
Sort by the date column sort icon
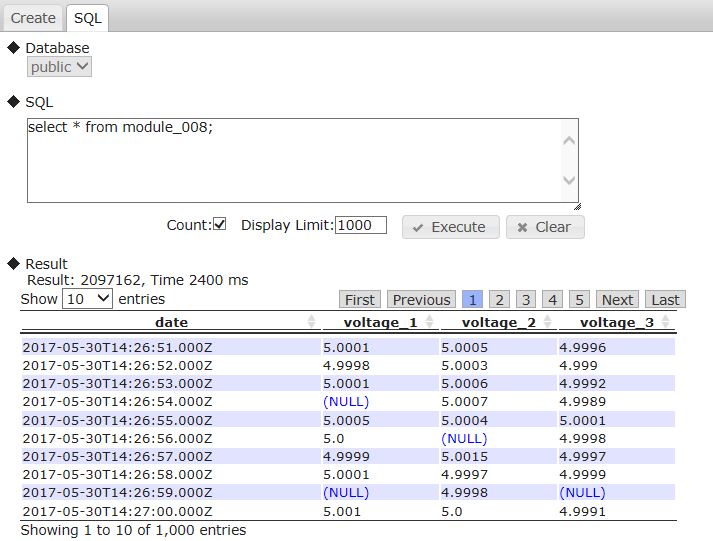[x=312, y=322]
